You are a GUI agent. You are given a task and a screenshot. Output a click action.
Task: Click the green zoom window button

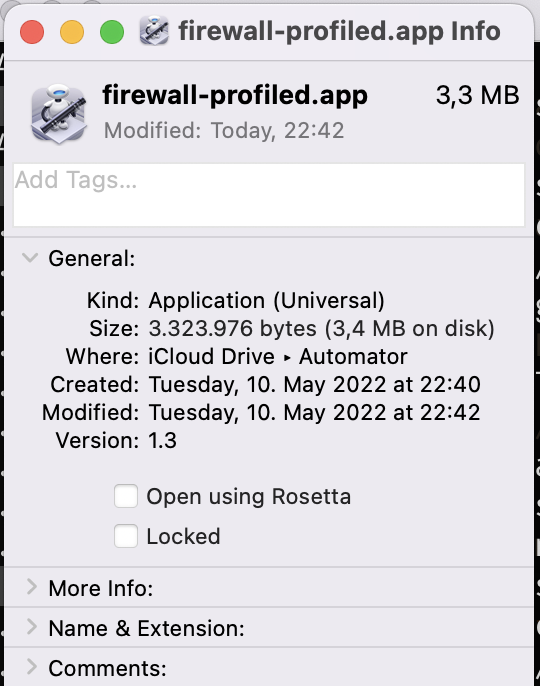112,32
